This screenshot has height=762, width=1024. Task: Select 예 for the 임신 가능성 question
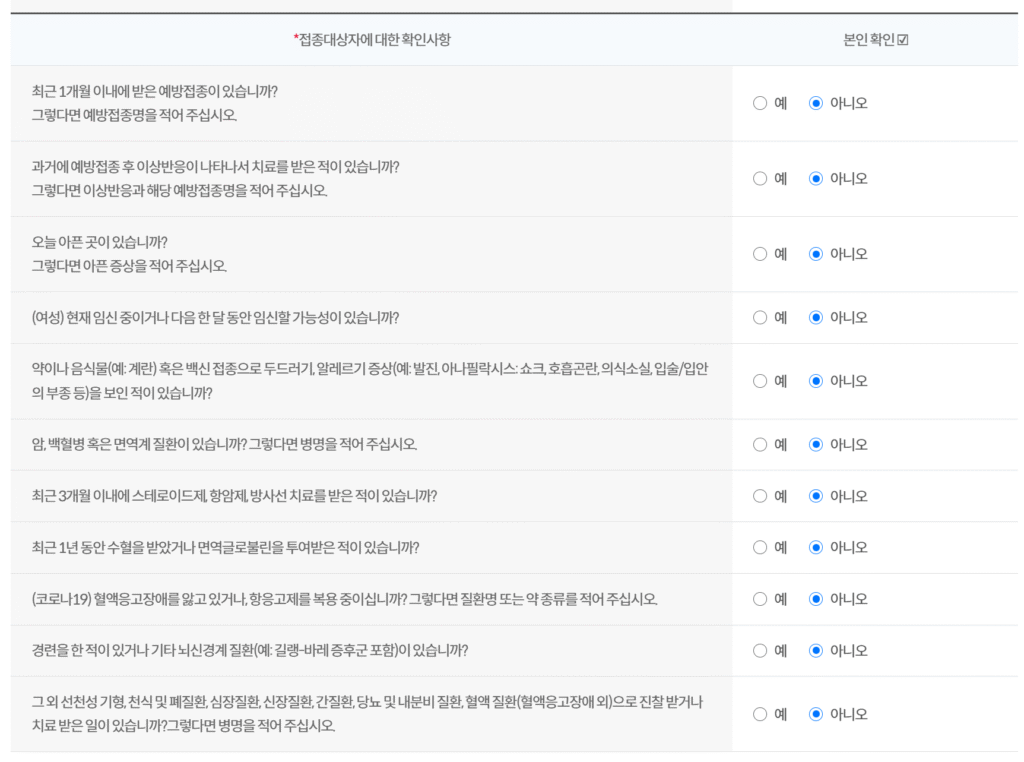click(x=760, y=318)
